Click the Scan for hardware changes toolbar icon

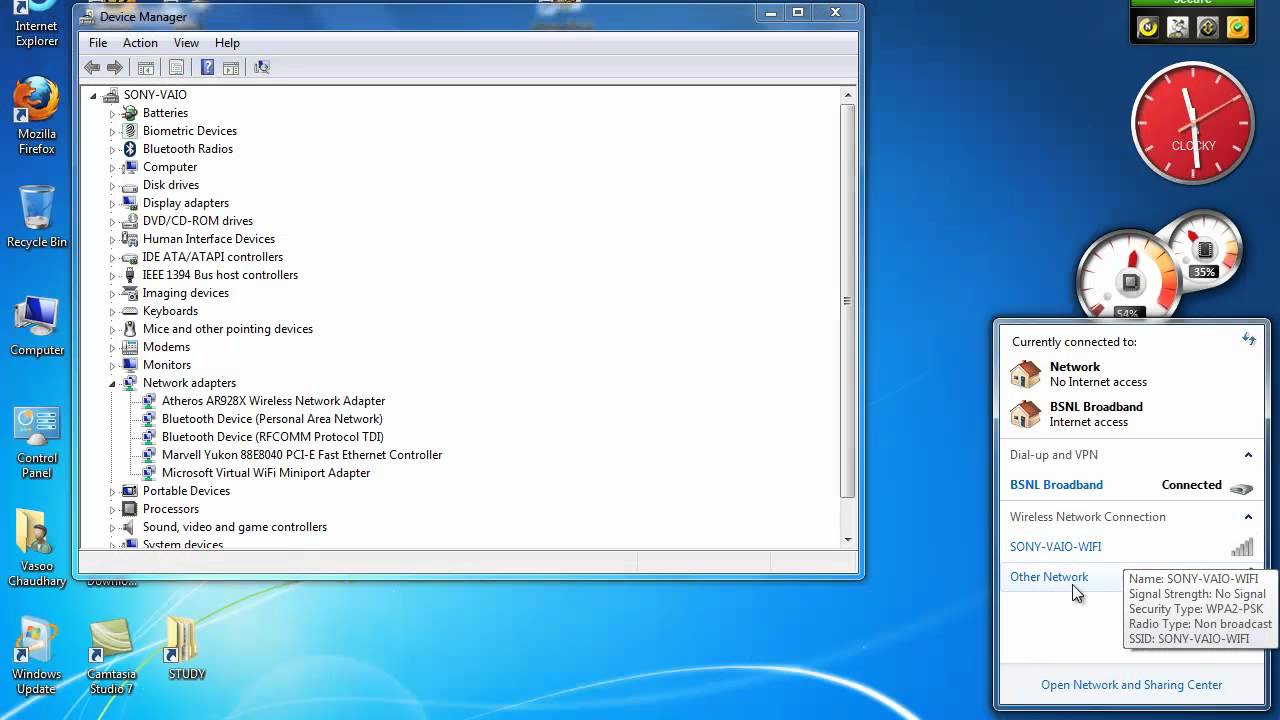click(262, 68)
